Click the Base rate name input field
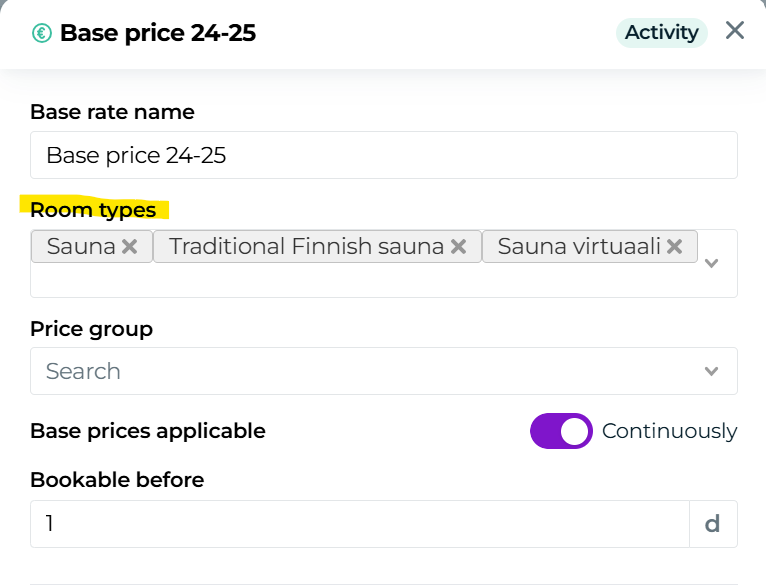Screen dimensions: 766x587 click(x=384, y=155)
